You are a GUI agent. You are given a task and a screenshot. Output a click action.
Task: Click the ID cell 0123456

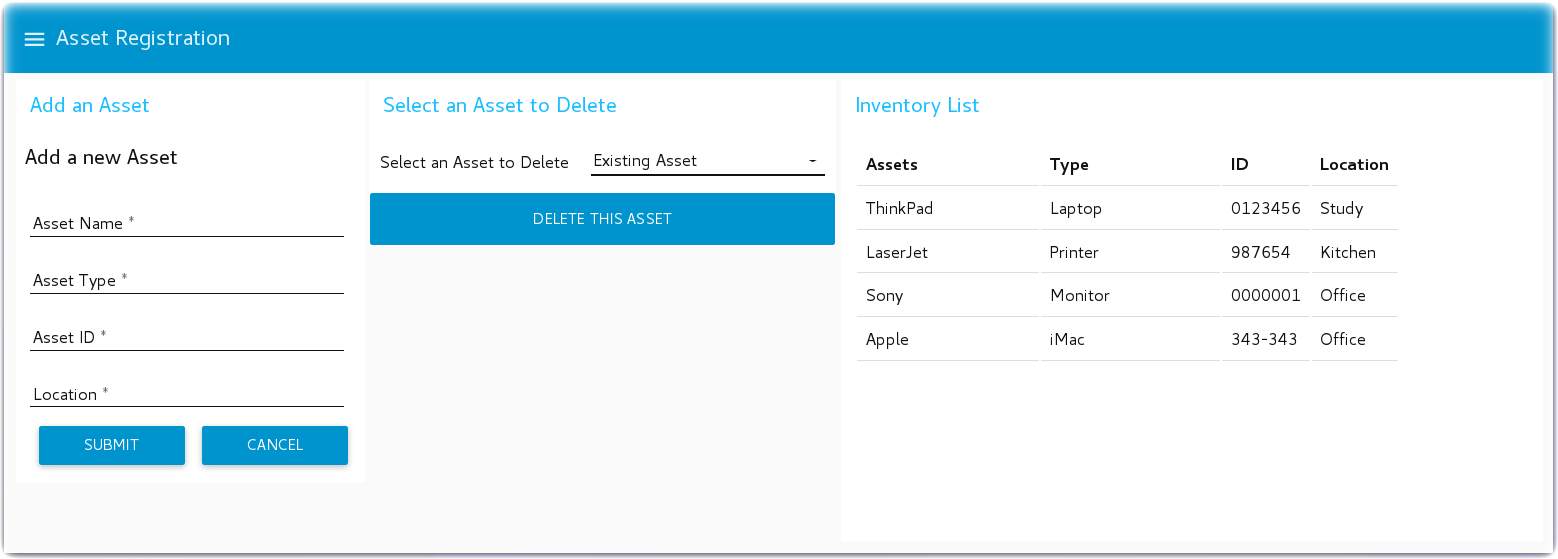1265,209
